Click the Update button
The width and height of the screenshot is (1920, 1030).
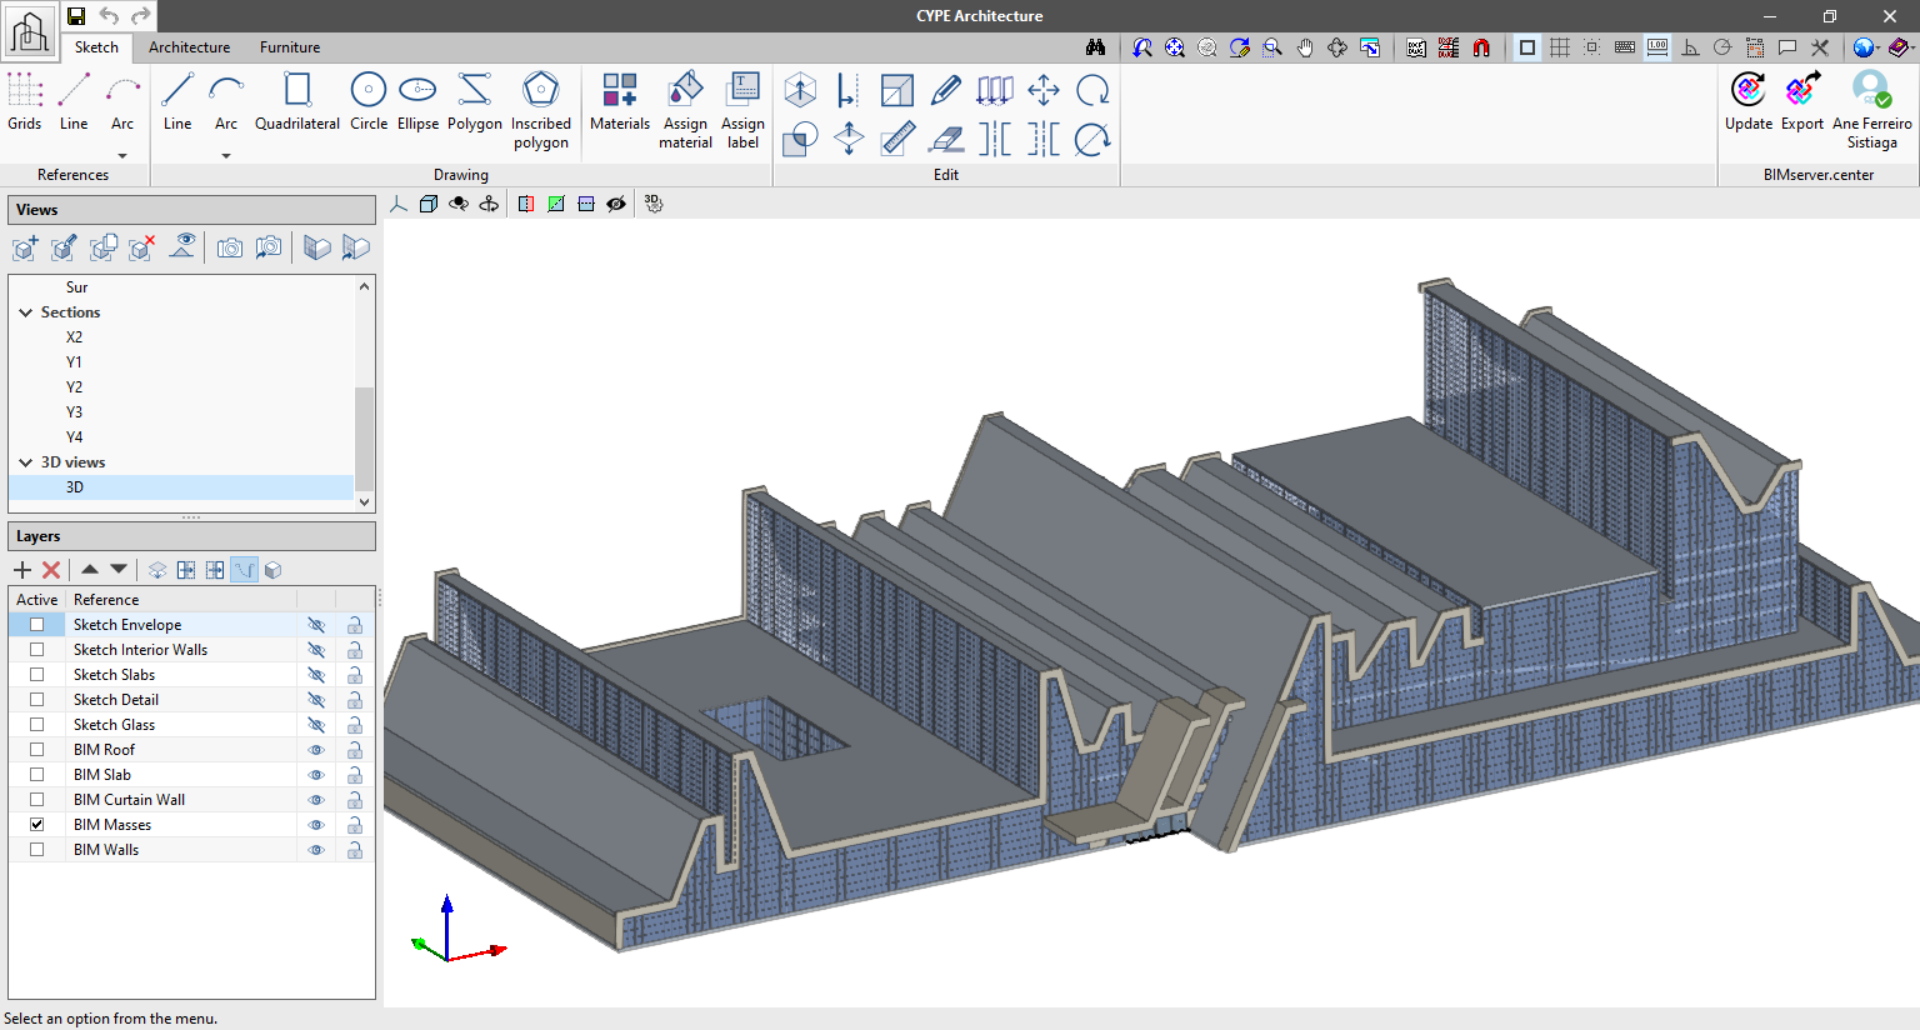point(1747,101)
